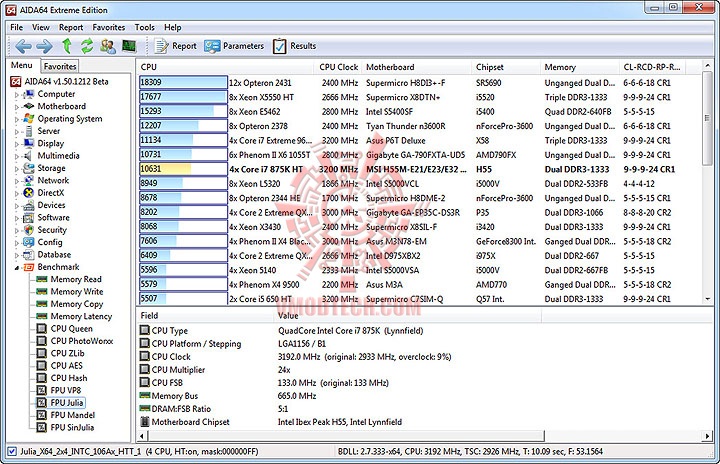The width and height of the screenshot is (720, 464).
Task: Select the Storage tree icon
Action: tap(29, 168)
